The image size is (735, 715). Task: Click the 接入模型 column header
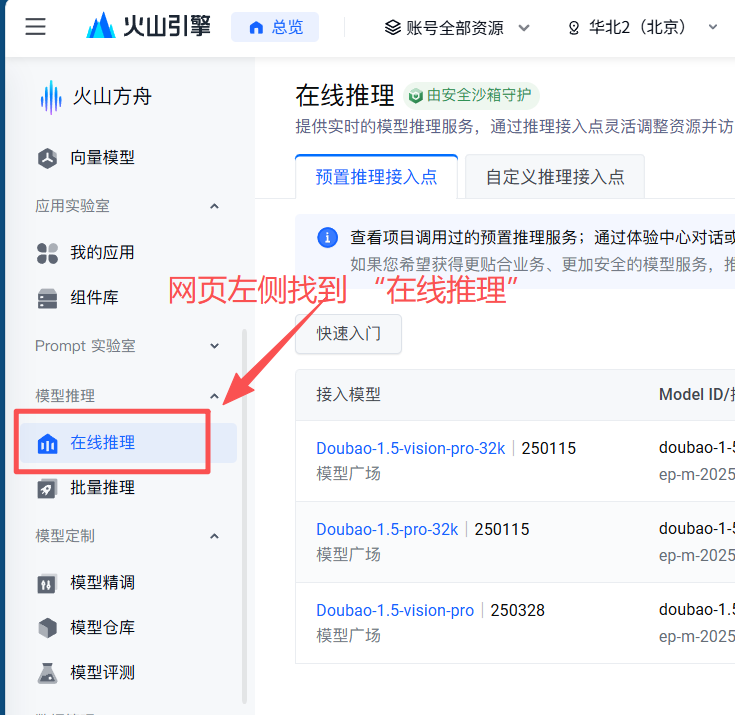pyautogui.click(x=348, y=395)
